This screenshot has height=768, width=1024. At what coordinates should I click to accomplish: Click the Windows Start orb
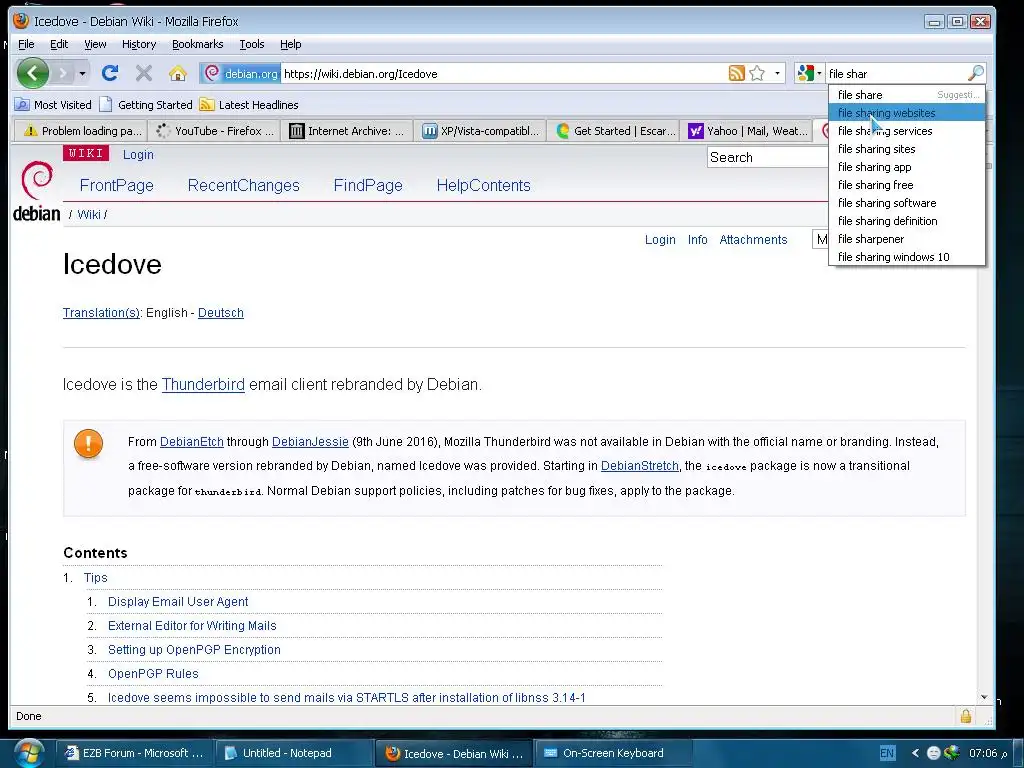point(29,753)
